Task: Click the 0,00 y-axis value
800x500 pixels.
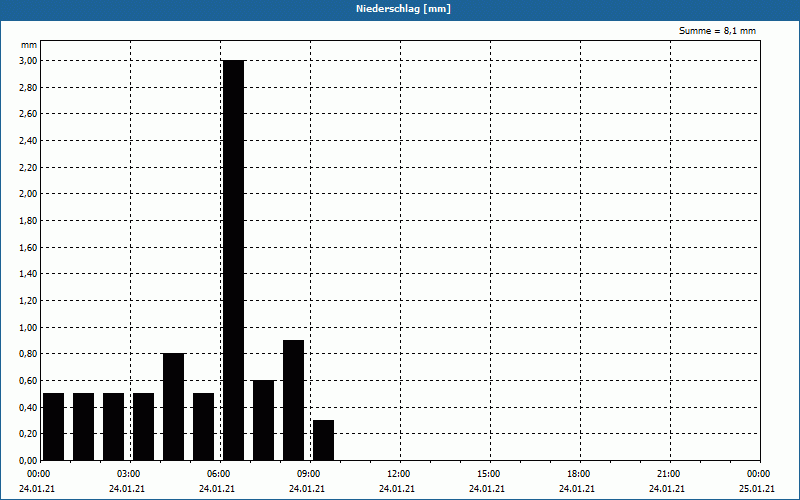Action: coord(28,460)
